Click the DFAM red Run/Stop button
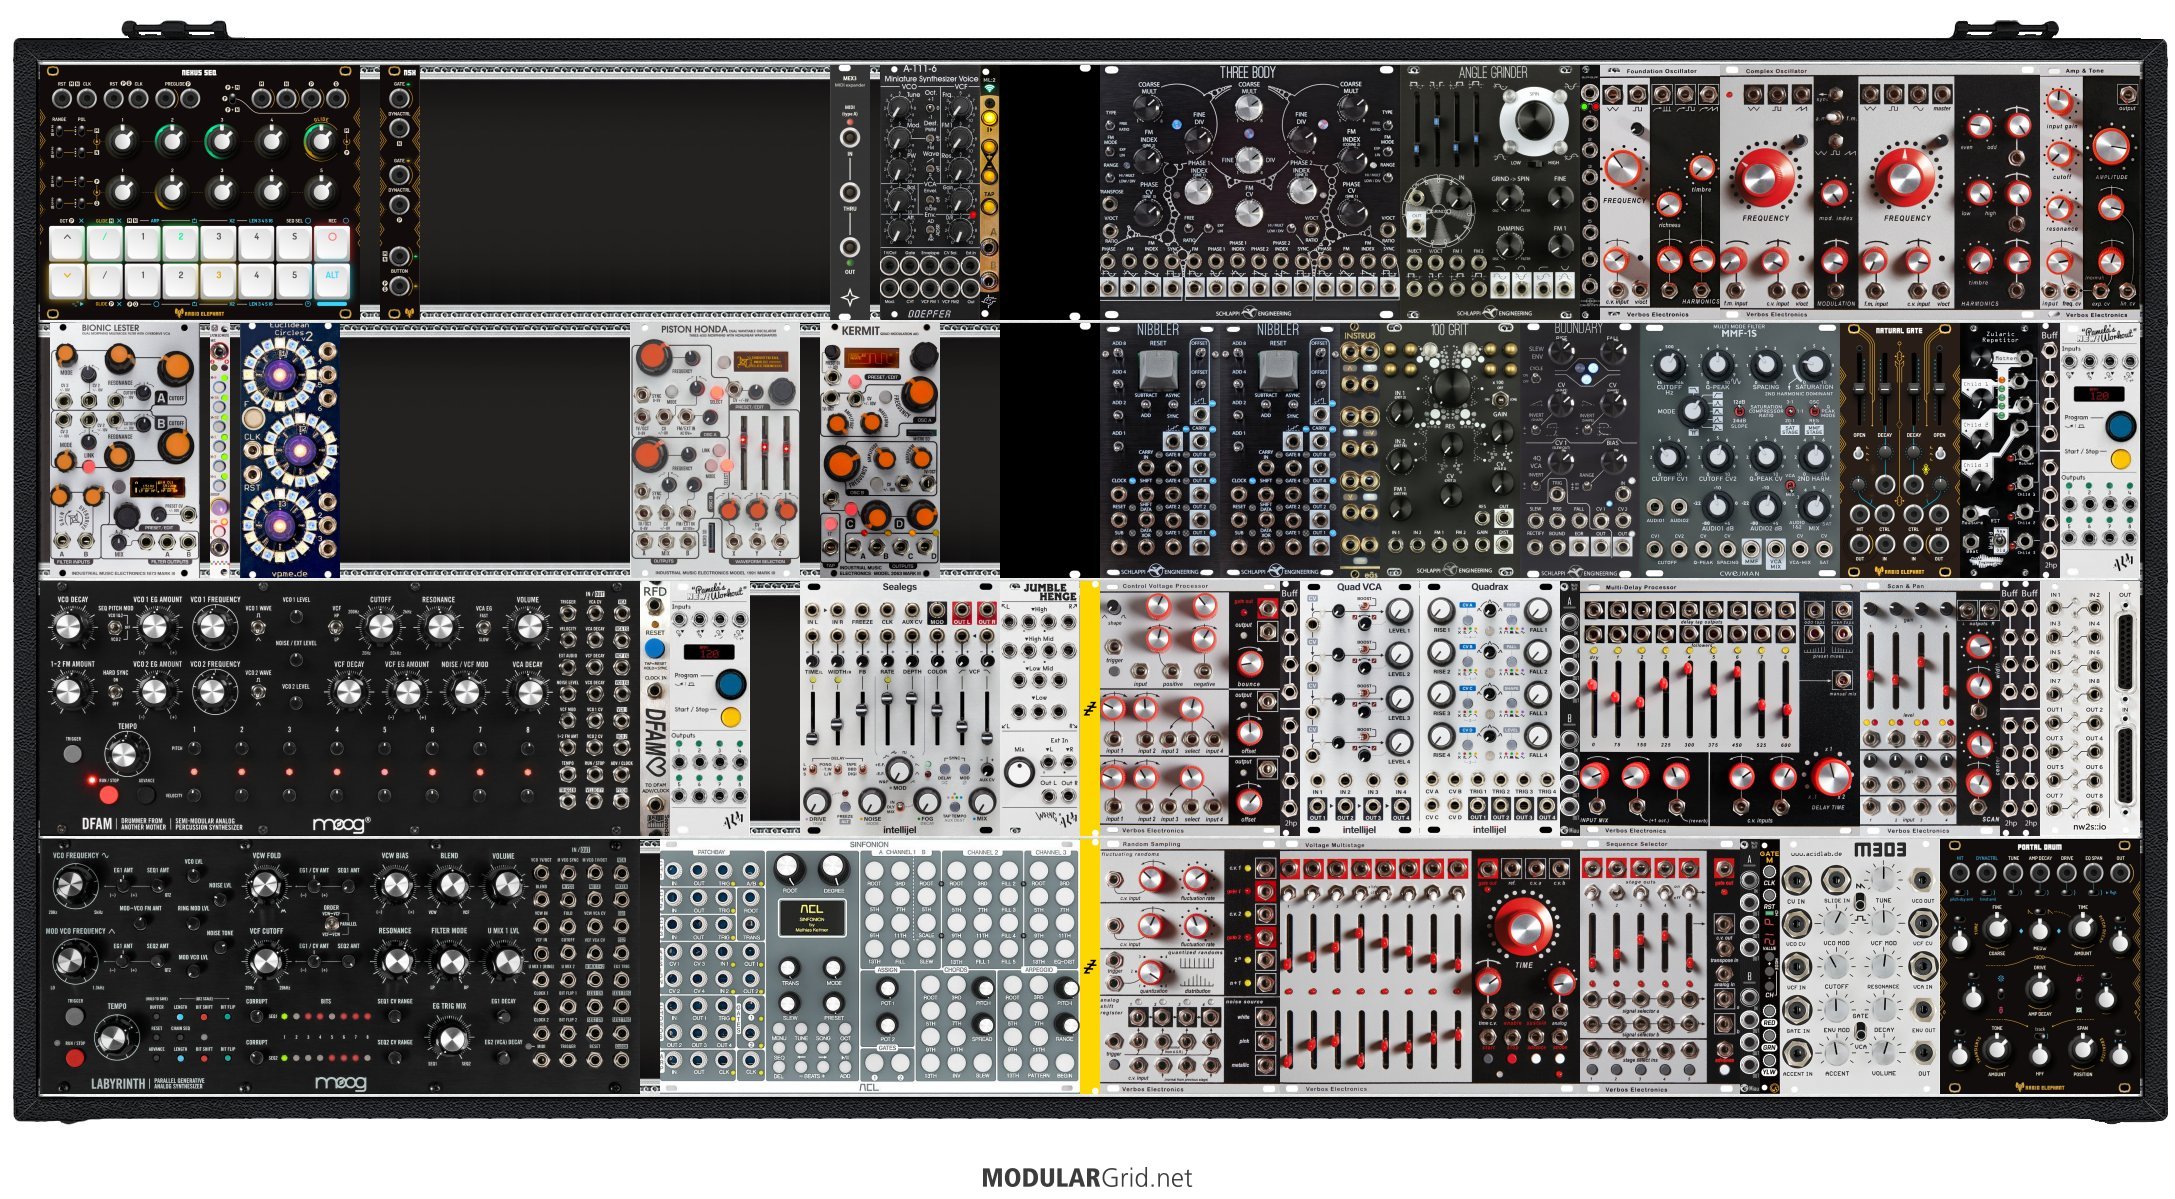The image size is (2175, 1199). coord(107,795)
